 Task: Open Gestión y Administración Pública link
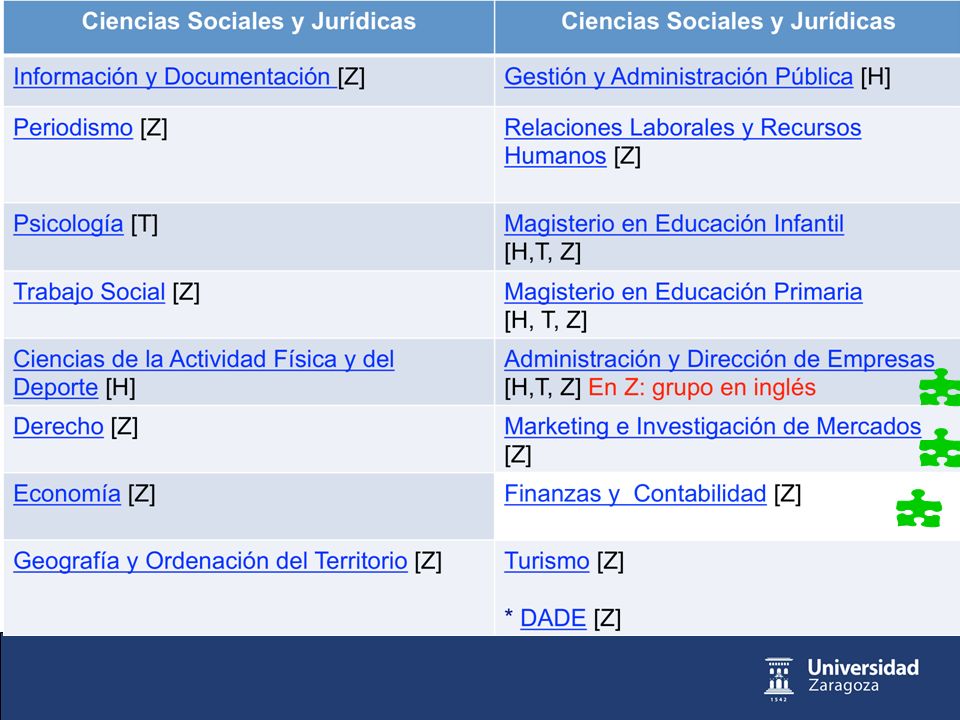[x=678, y=77]
